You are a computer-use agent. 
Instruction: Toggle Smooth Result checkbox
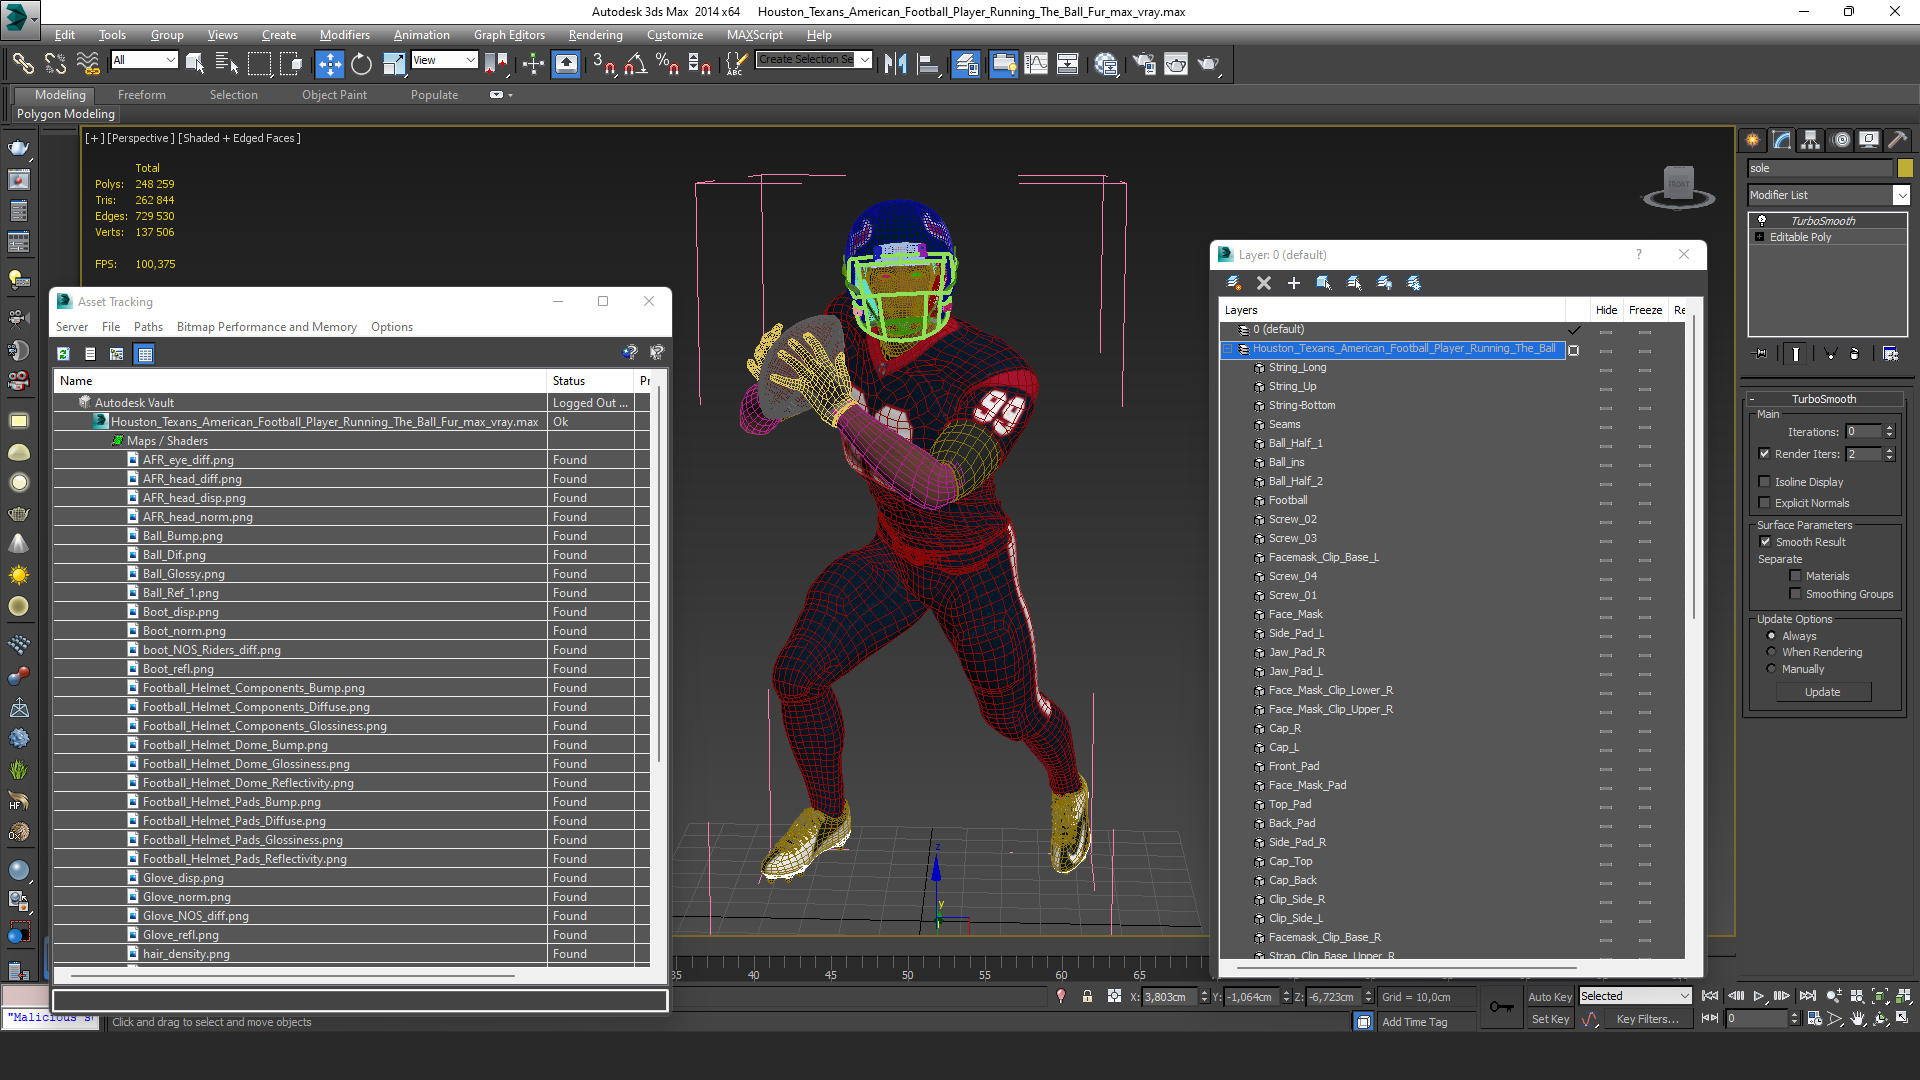click(x=1765, y=542)
